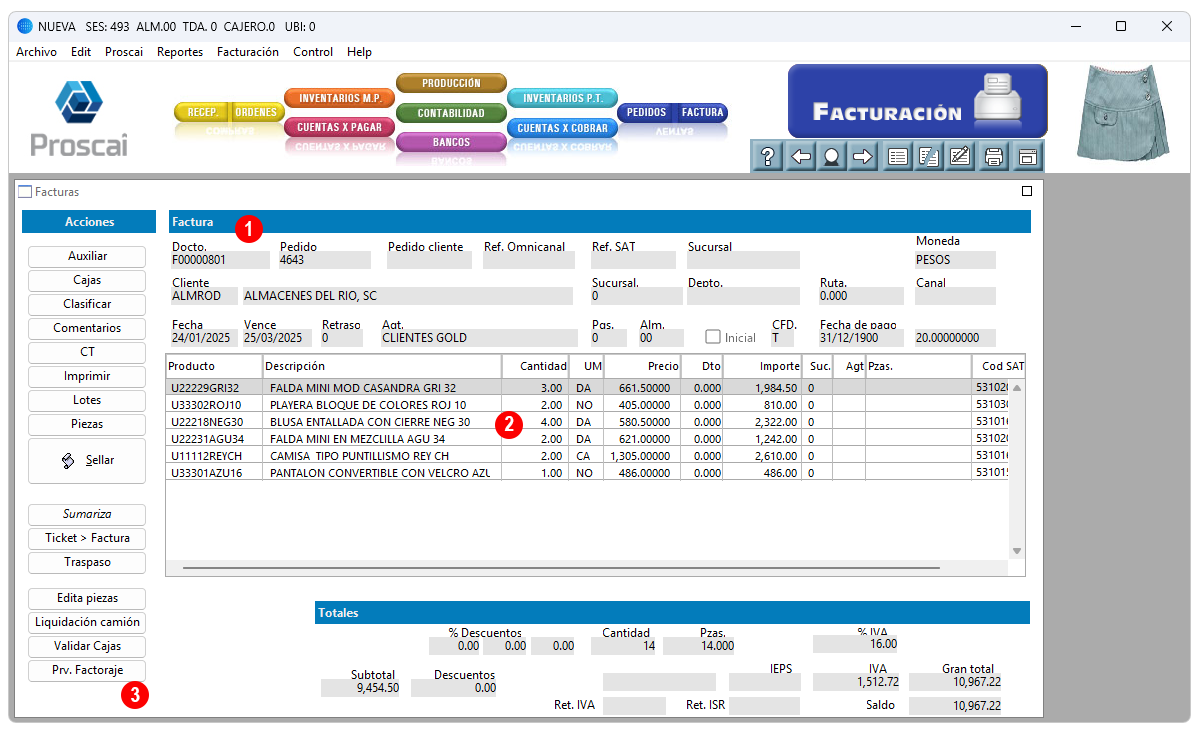The height and width of the screenshot is (734, 1200).
Task: Click the Traspaso button
Action: click(x=88, y=562)
